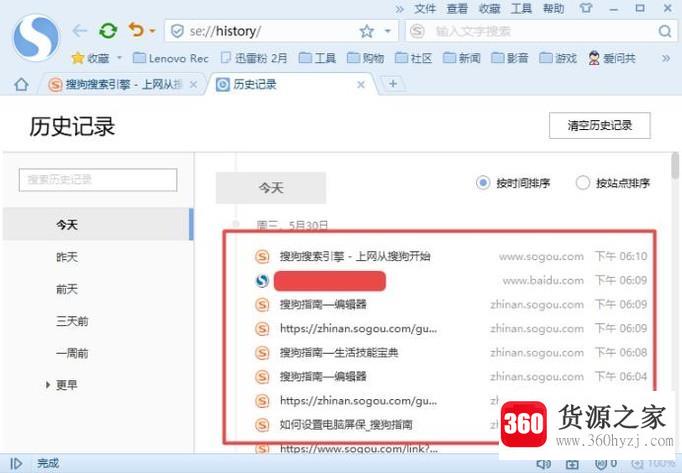Click the 清空历史记录 button
Viewport: 682px width, 473px height.
(x=599, y=125)
